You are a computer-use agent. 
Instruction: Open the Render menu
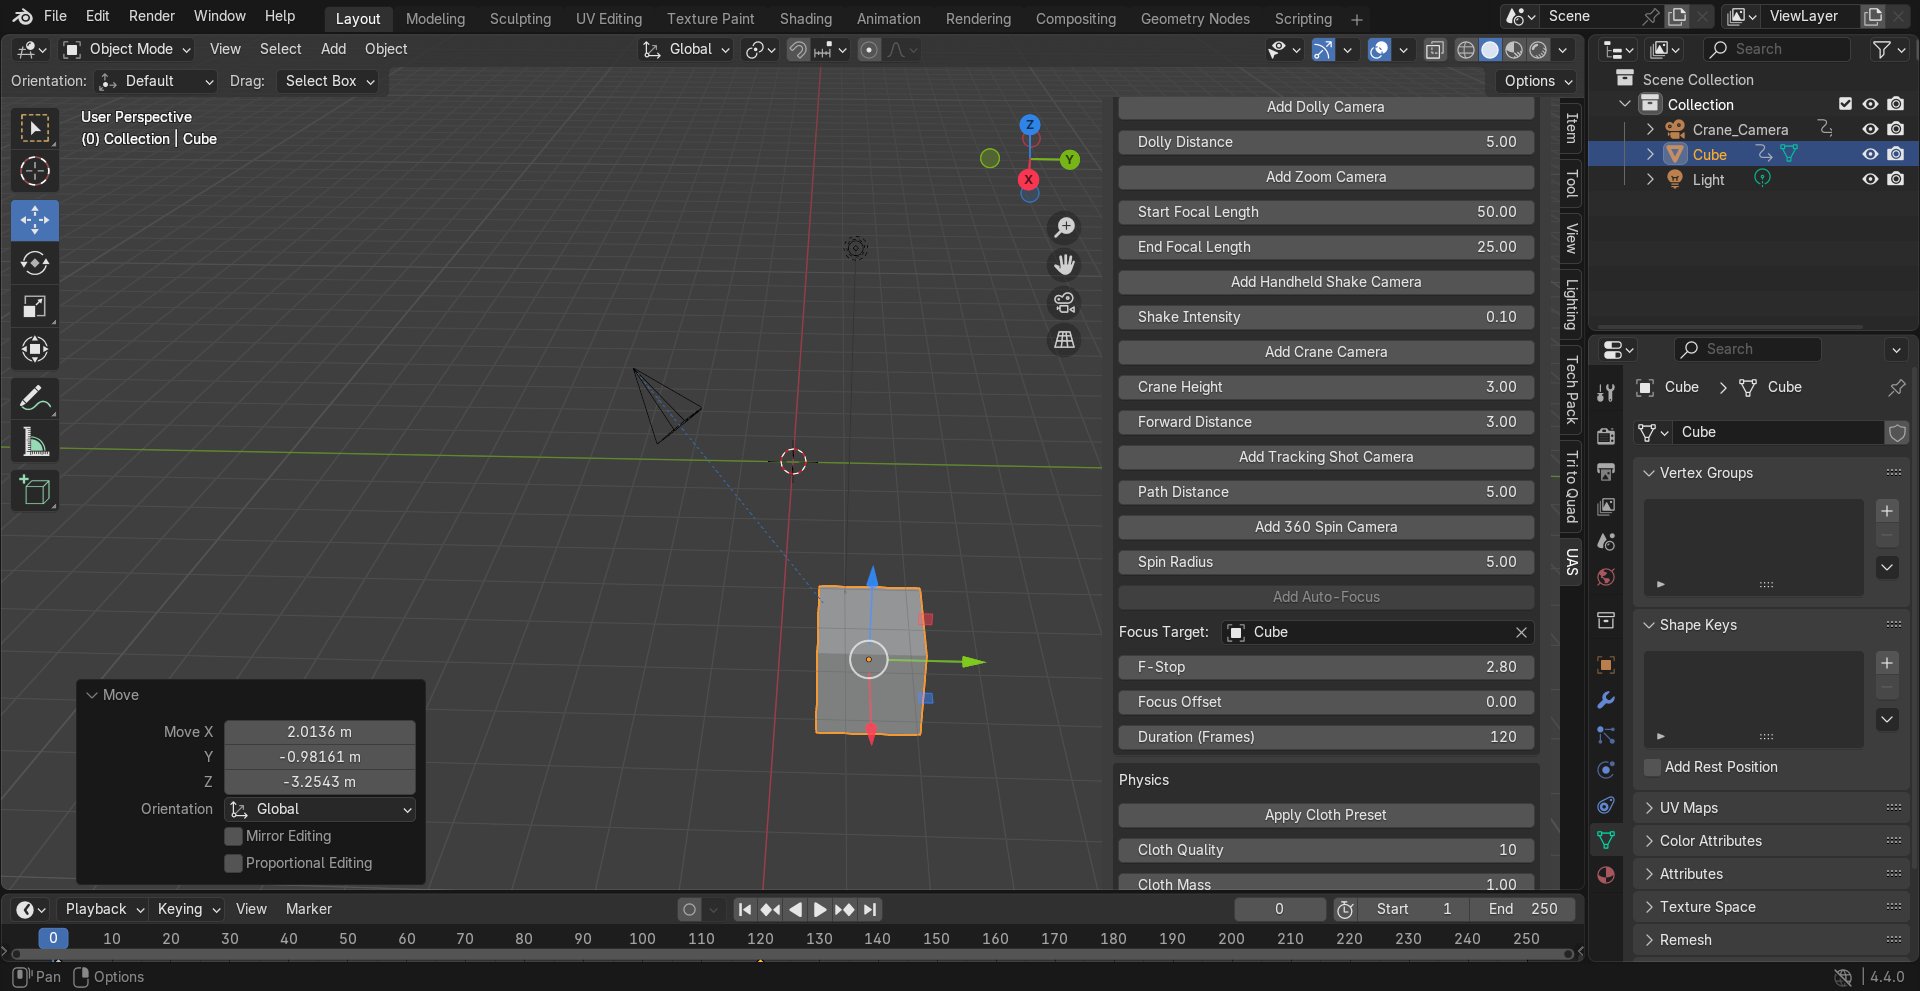[152, 15]
